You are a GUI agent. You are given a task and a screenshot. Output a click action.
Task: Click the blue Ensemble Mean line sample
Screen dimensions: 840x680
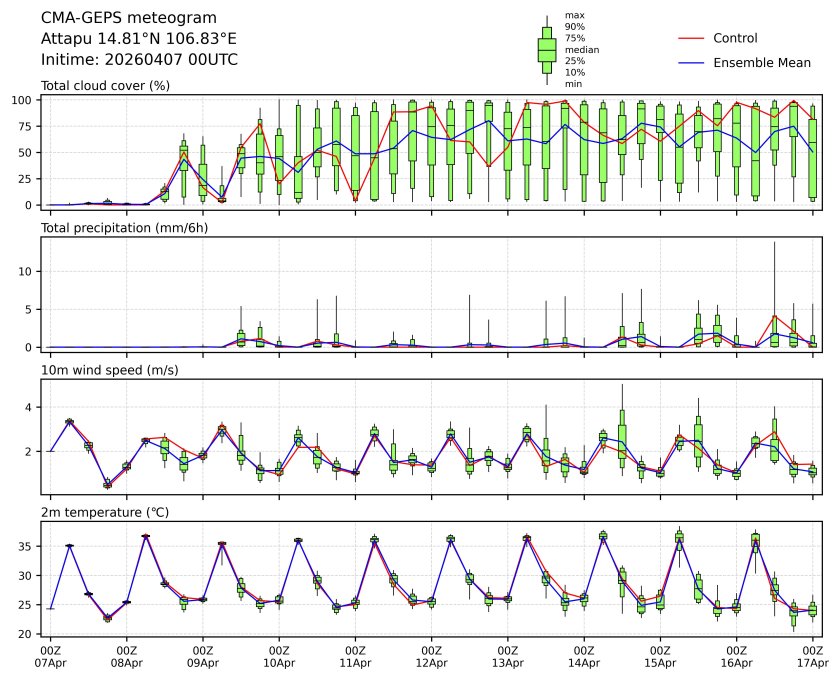690,63
